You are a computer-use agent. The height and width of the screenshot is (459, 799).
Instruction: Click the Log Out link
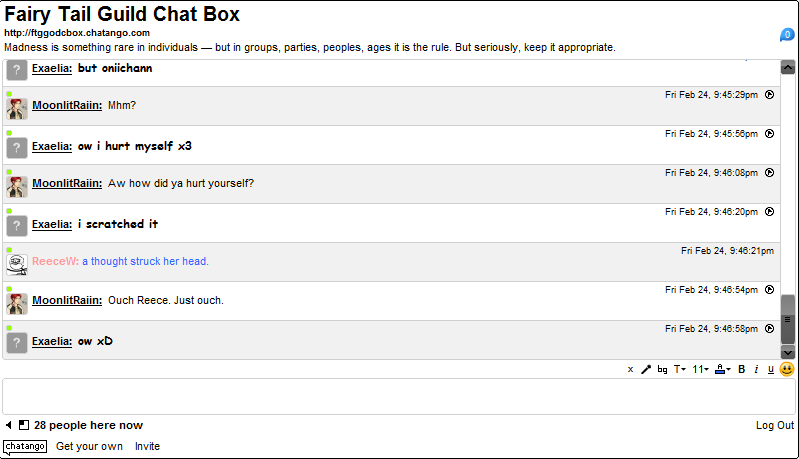[775, 425]
